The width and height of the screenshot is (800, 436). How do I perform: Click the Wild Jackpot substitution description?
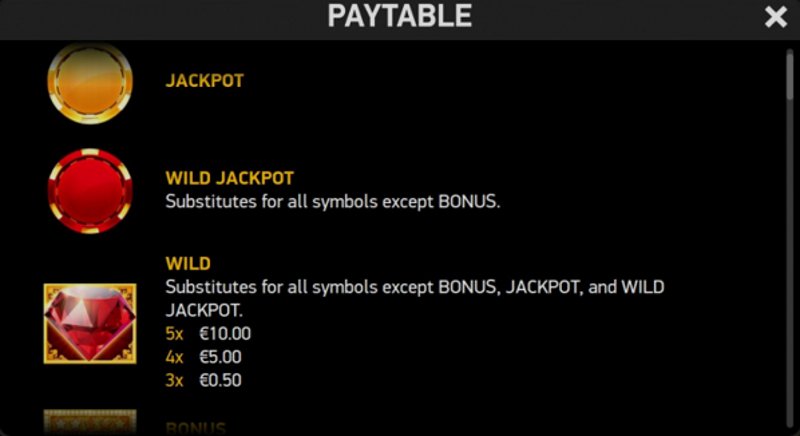(x=333, y=201)
